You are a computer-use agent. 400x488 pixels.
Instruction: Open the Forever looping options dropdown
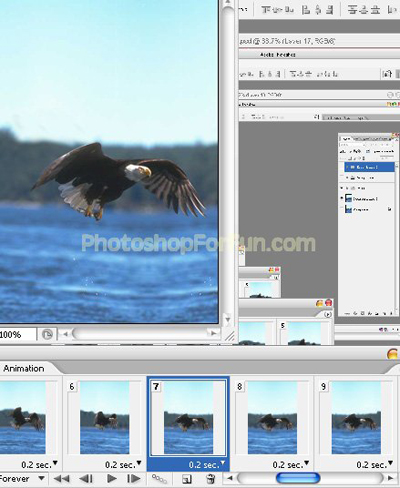[x=41, y=478]
